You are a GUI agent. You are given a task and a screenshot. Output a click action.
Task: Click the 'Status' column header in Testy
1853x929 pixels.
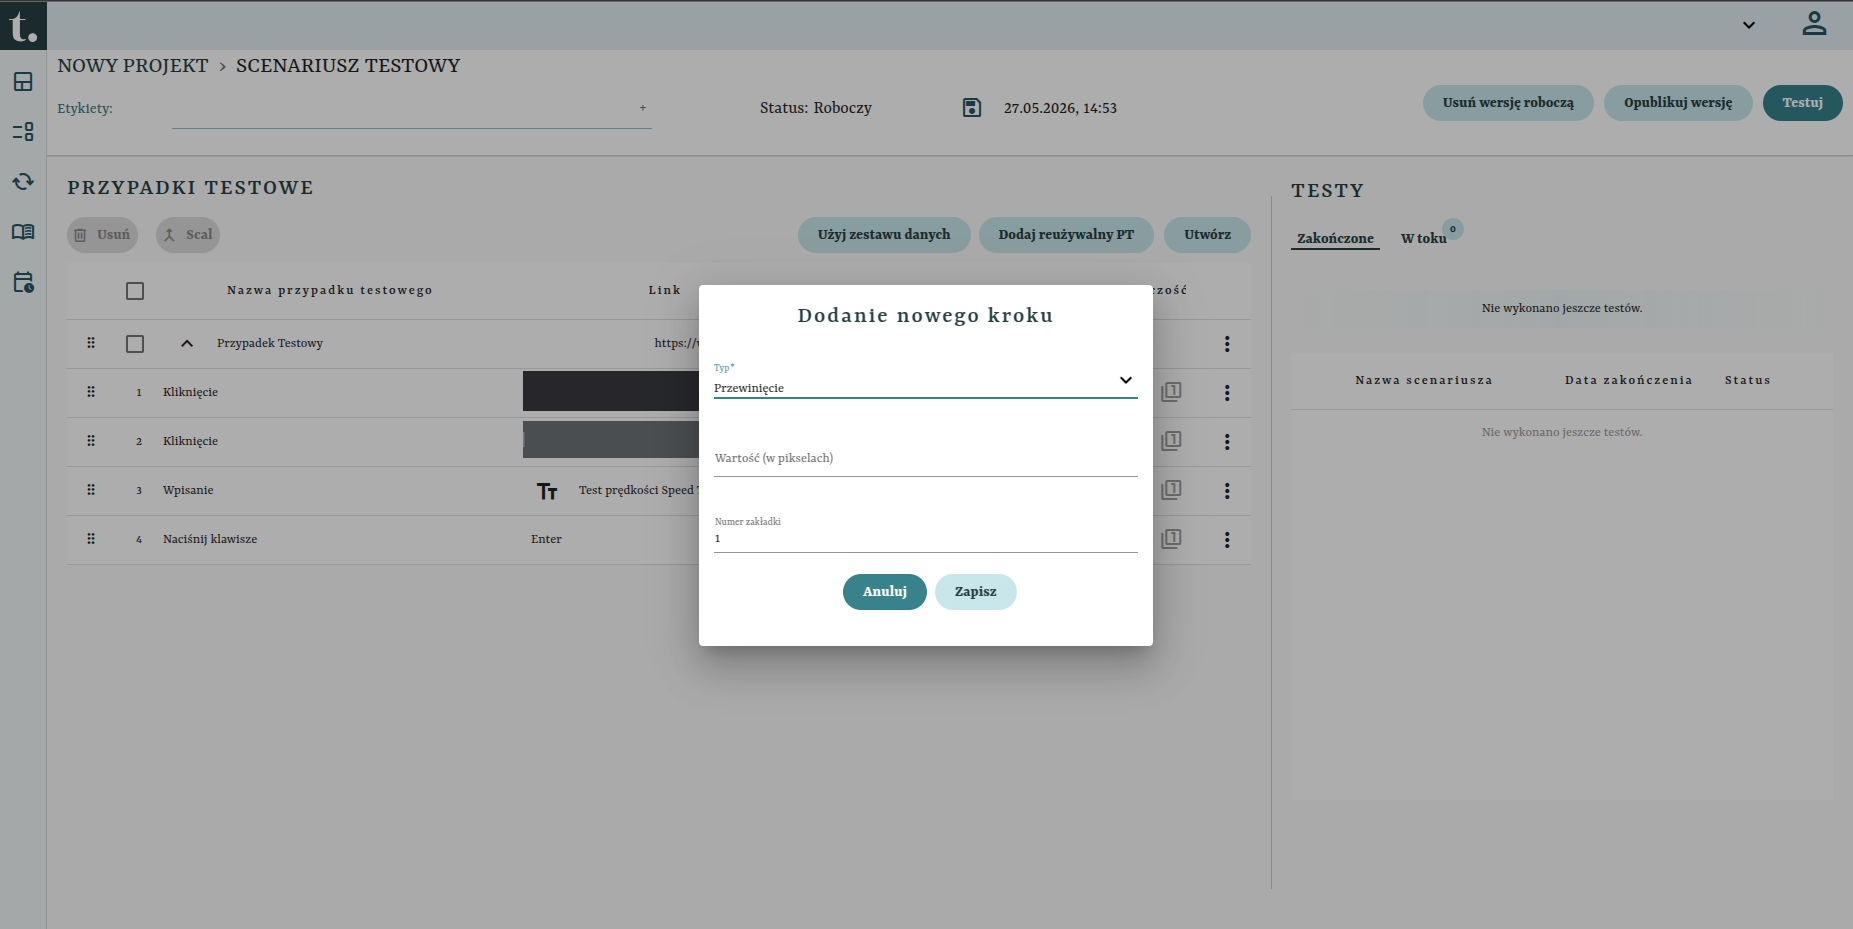(1747, 380)
